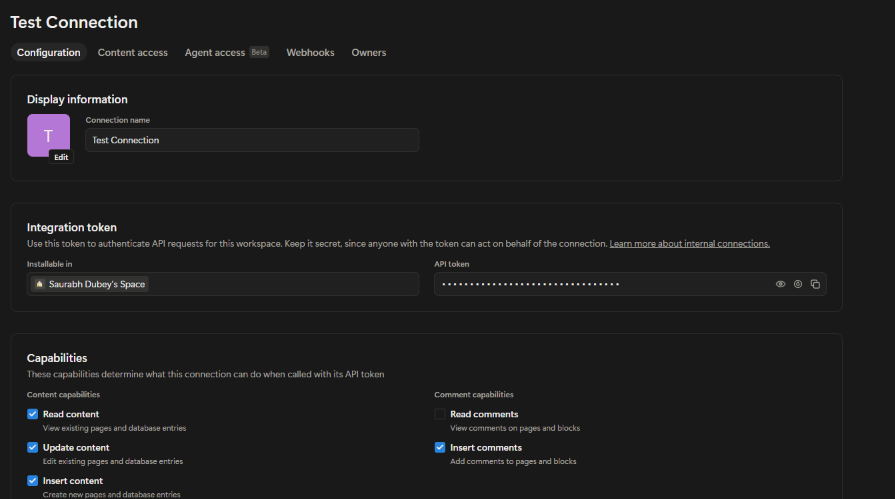Click the Connection name input field

click(252, 140)
